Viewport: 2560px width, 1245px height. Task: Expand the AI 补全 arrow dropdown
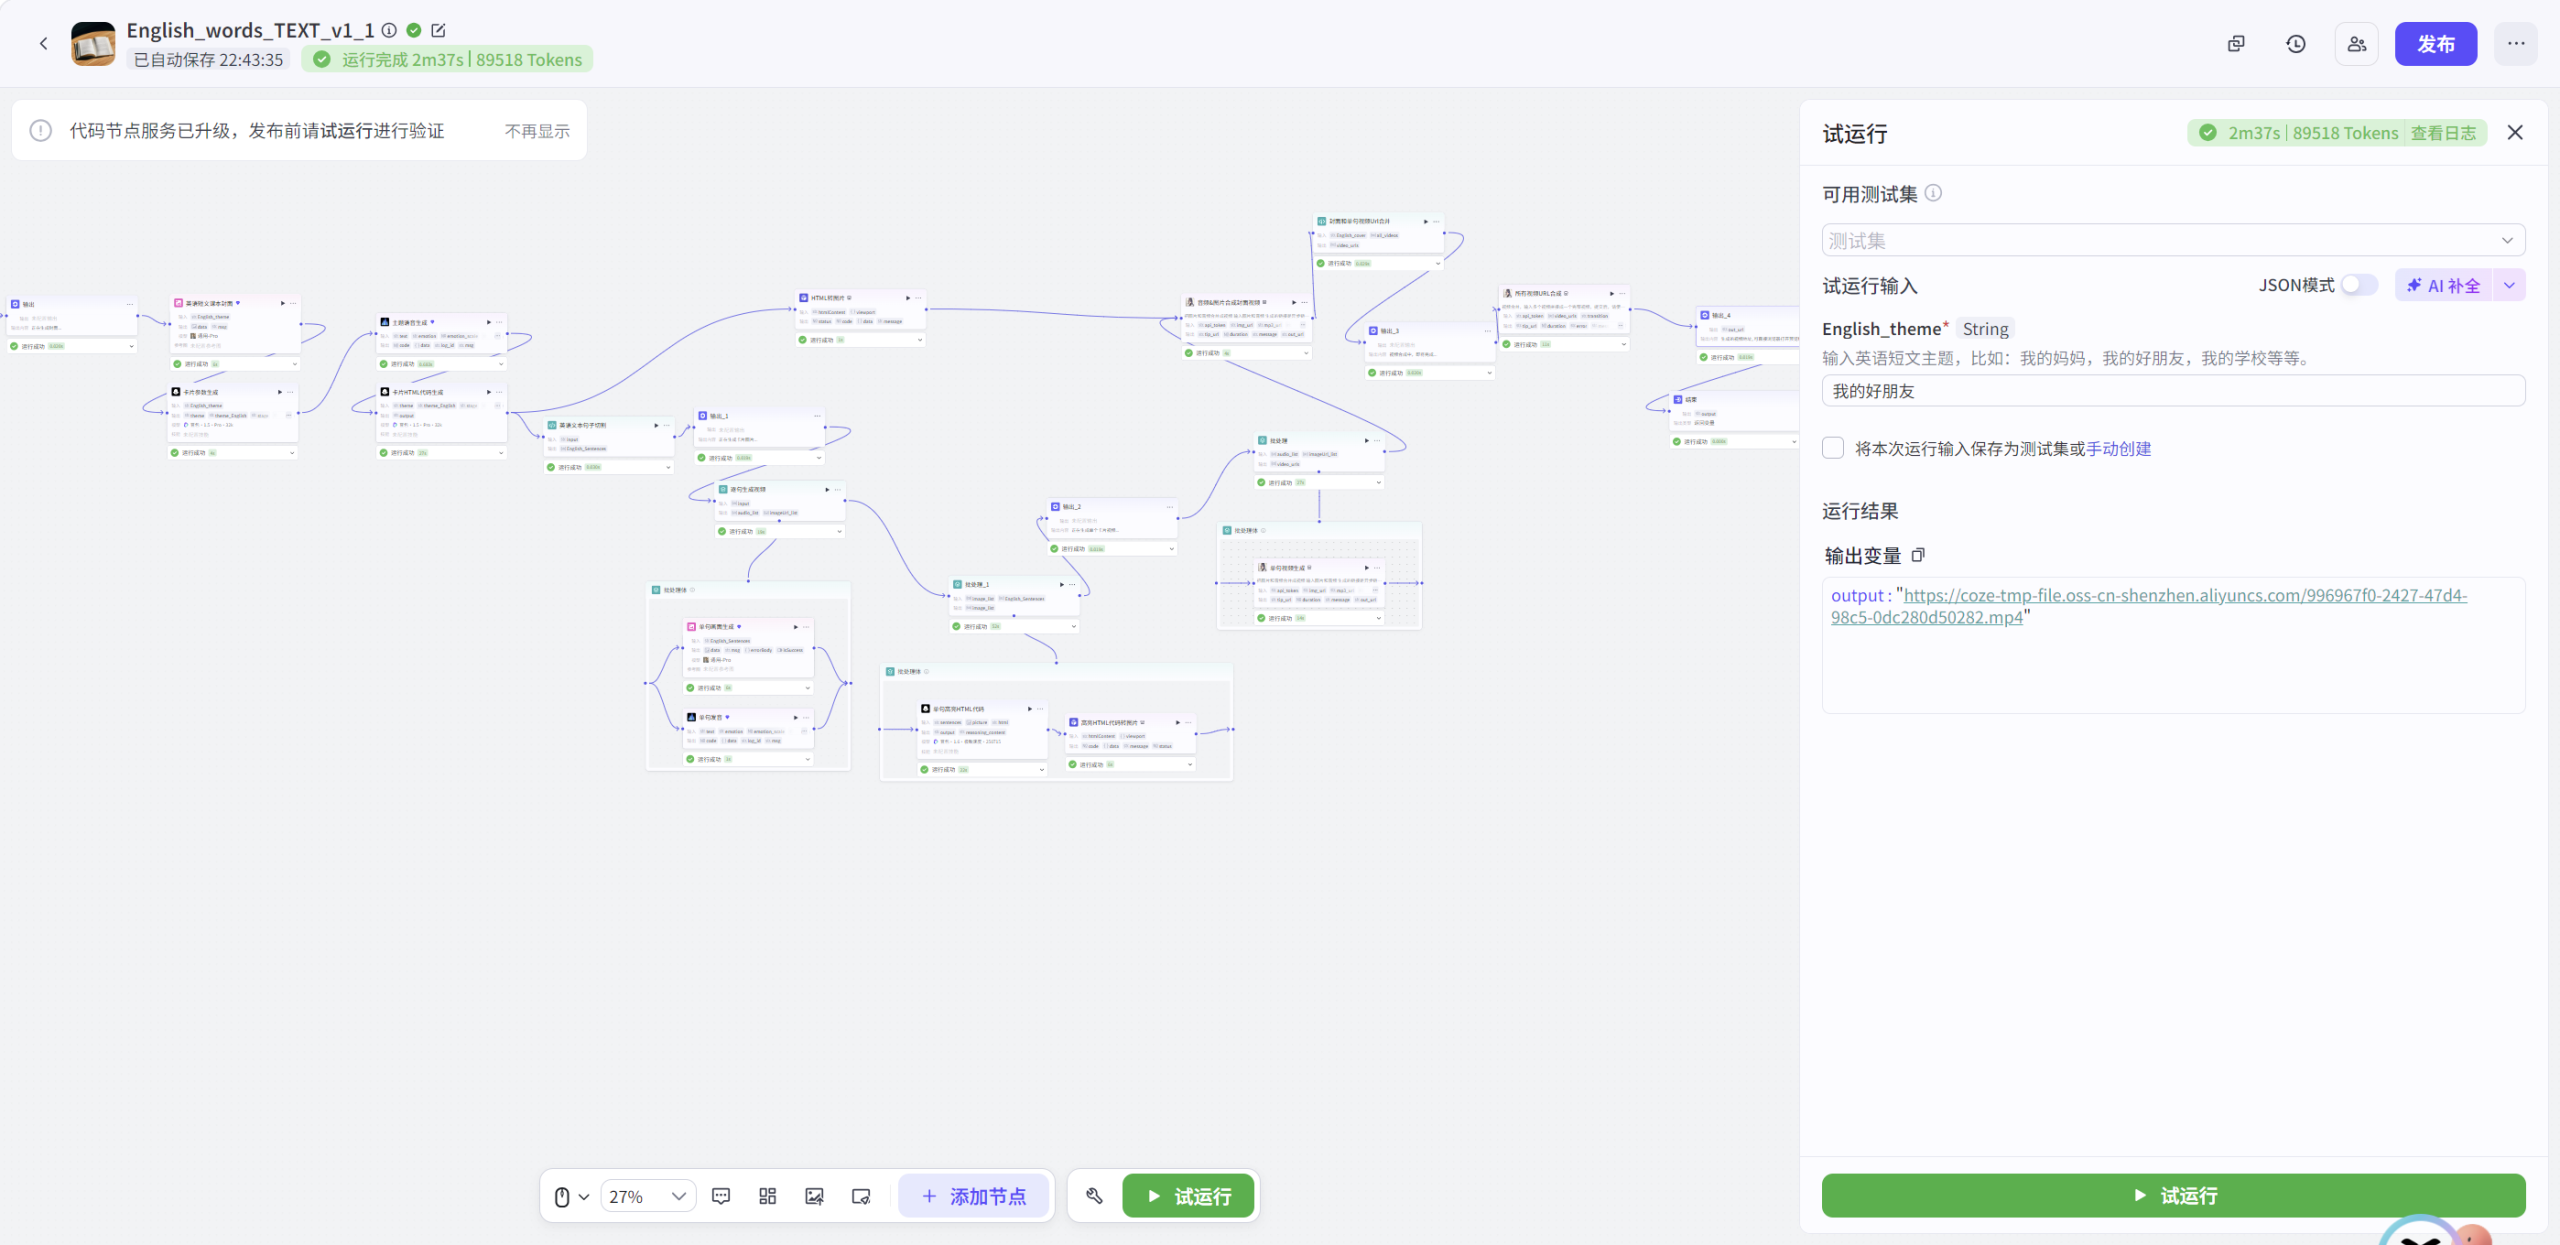coord(2510,285)
